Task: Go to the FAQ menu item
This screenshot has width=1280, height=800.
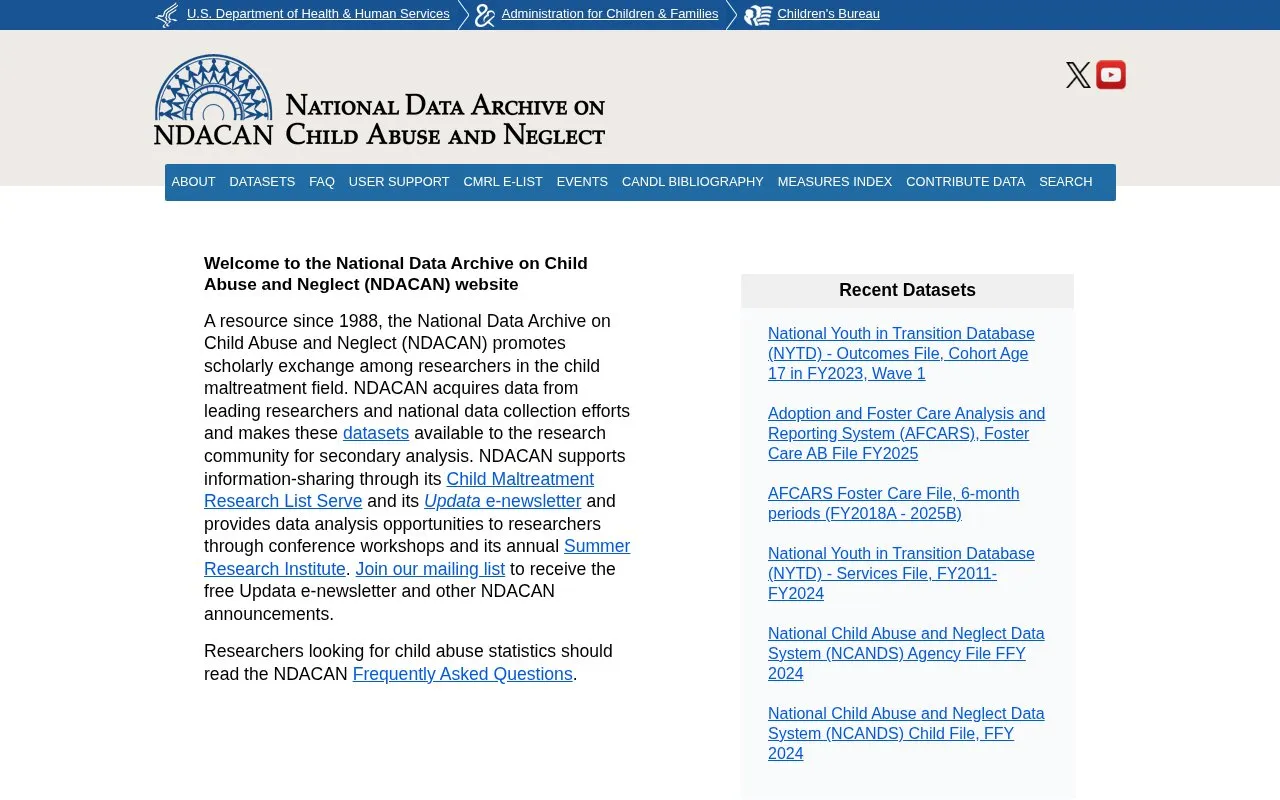Action: click(x=322, y=182)
